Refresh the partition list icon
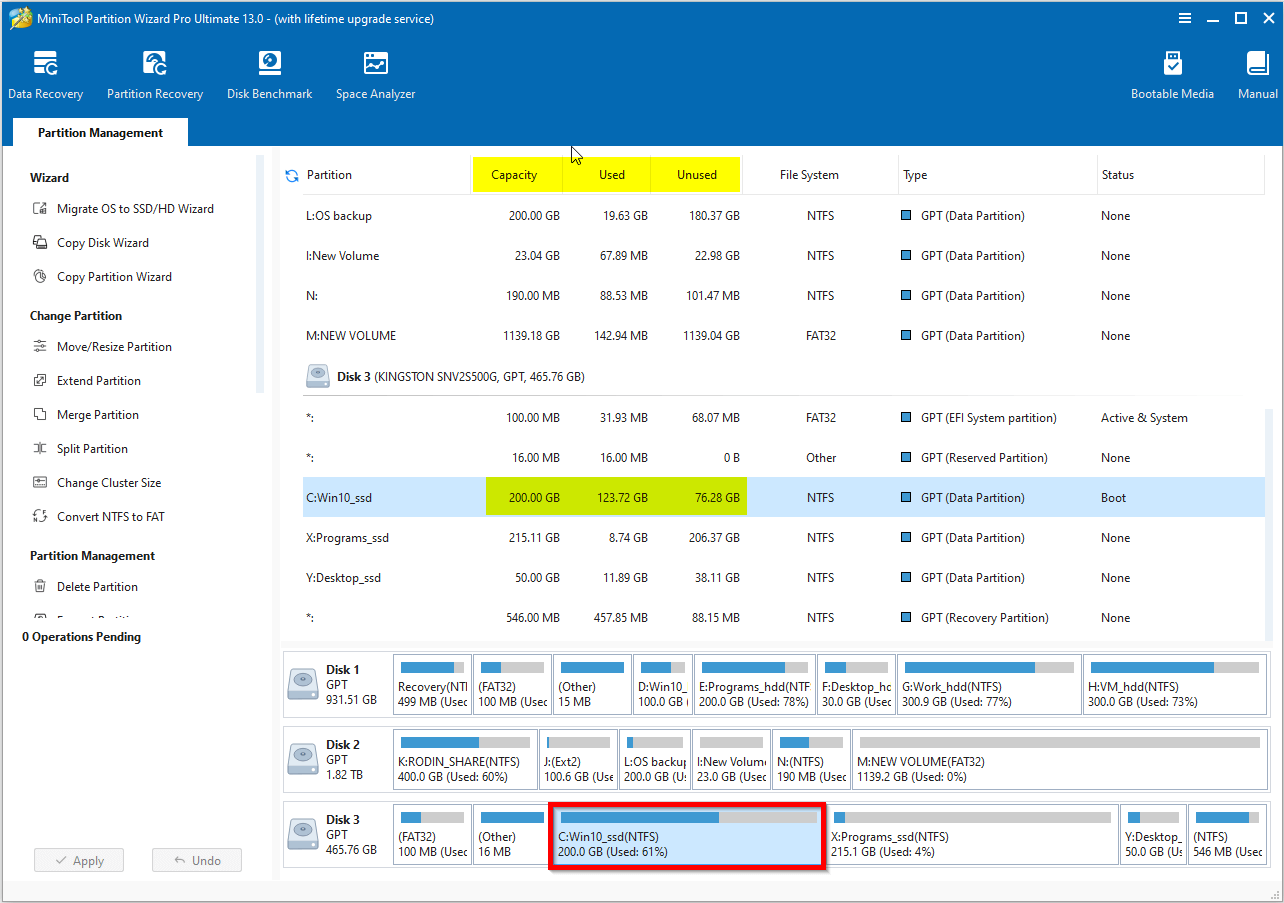 292,175
